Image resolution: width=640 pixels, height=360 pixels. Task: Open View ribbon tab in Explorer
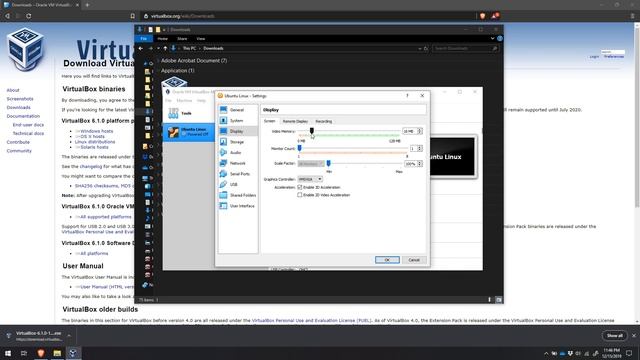point(200,38)
